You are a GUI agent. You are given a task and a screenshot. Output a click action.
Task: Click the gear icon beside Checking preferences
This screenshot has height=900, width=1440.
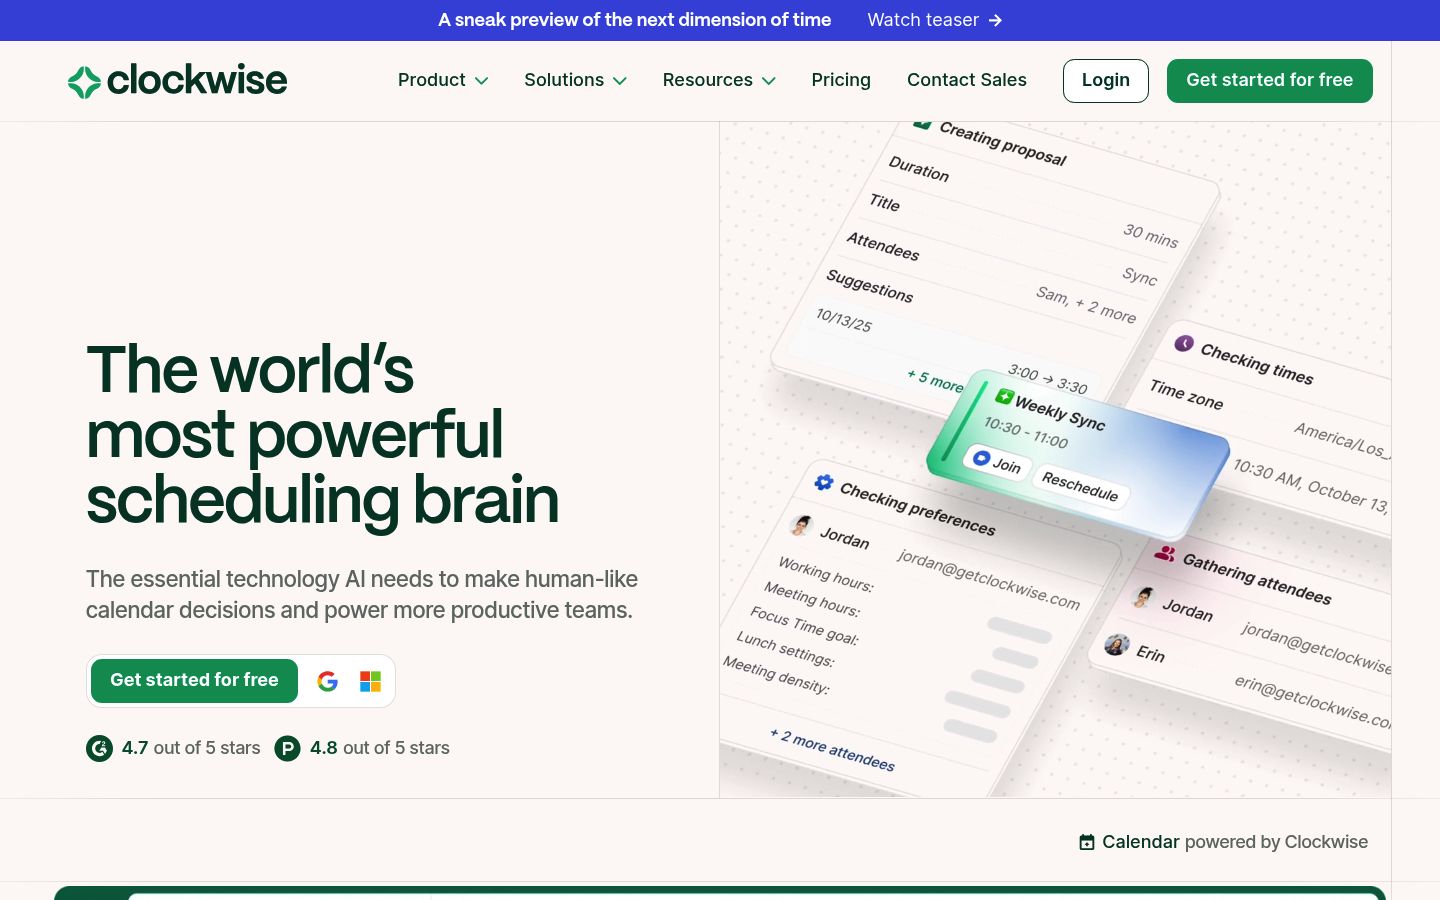pyautogui.click(x=823, y=482)
